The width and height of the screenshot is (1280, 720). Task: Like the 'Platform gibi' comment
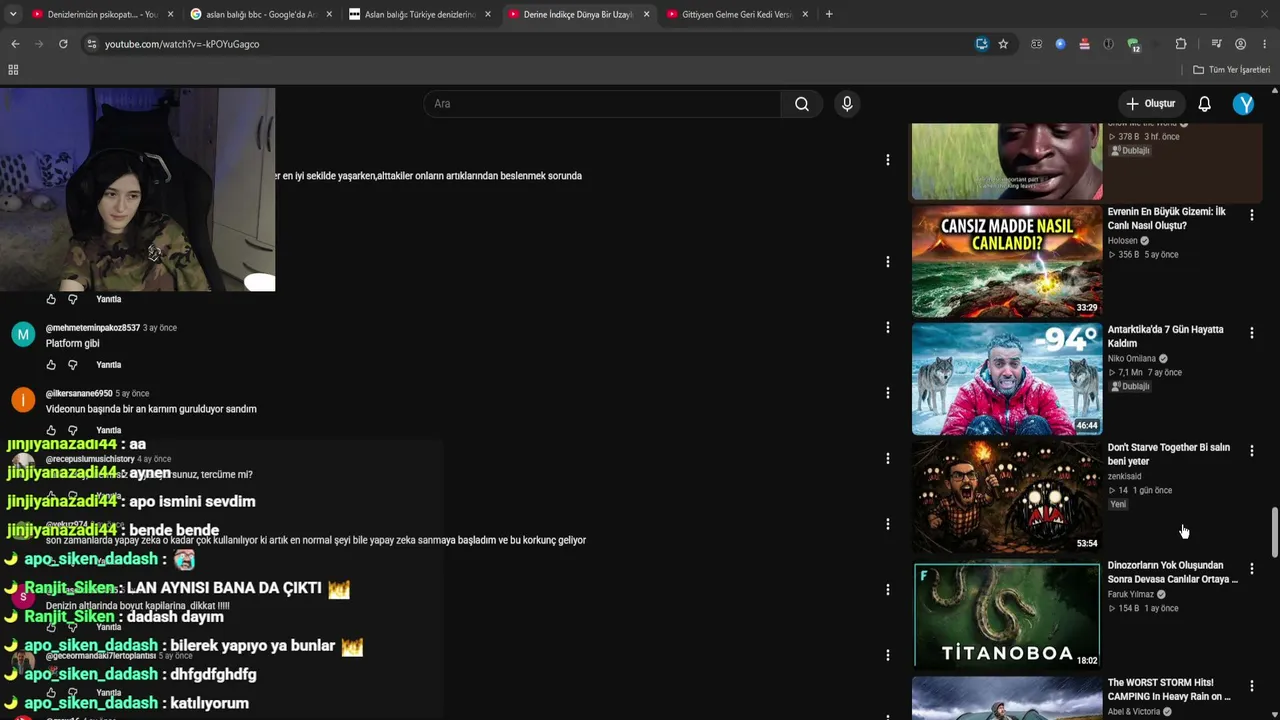51,365
